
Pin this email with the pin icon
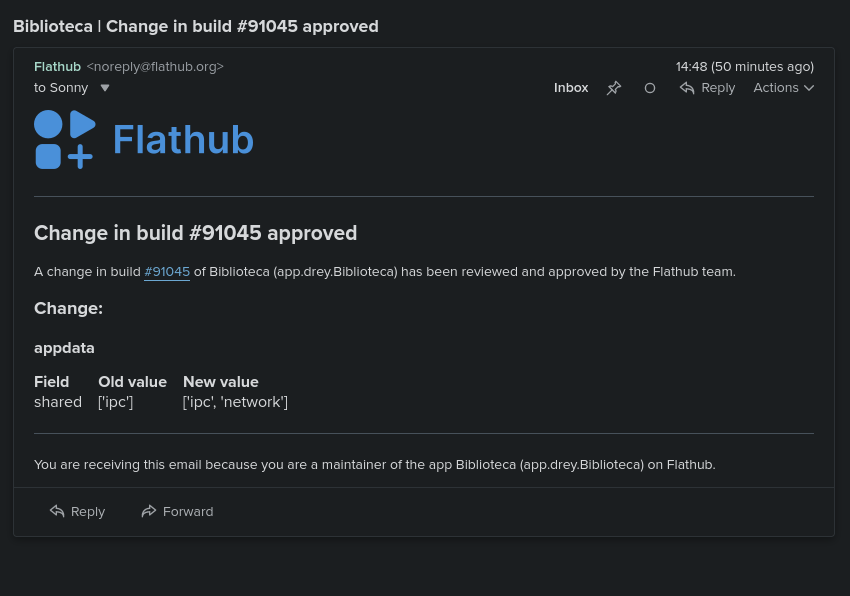tap(614, 88)
